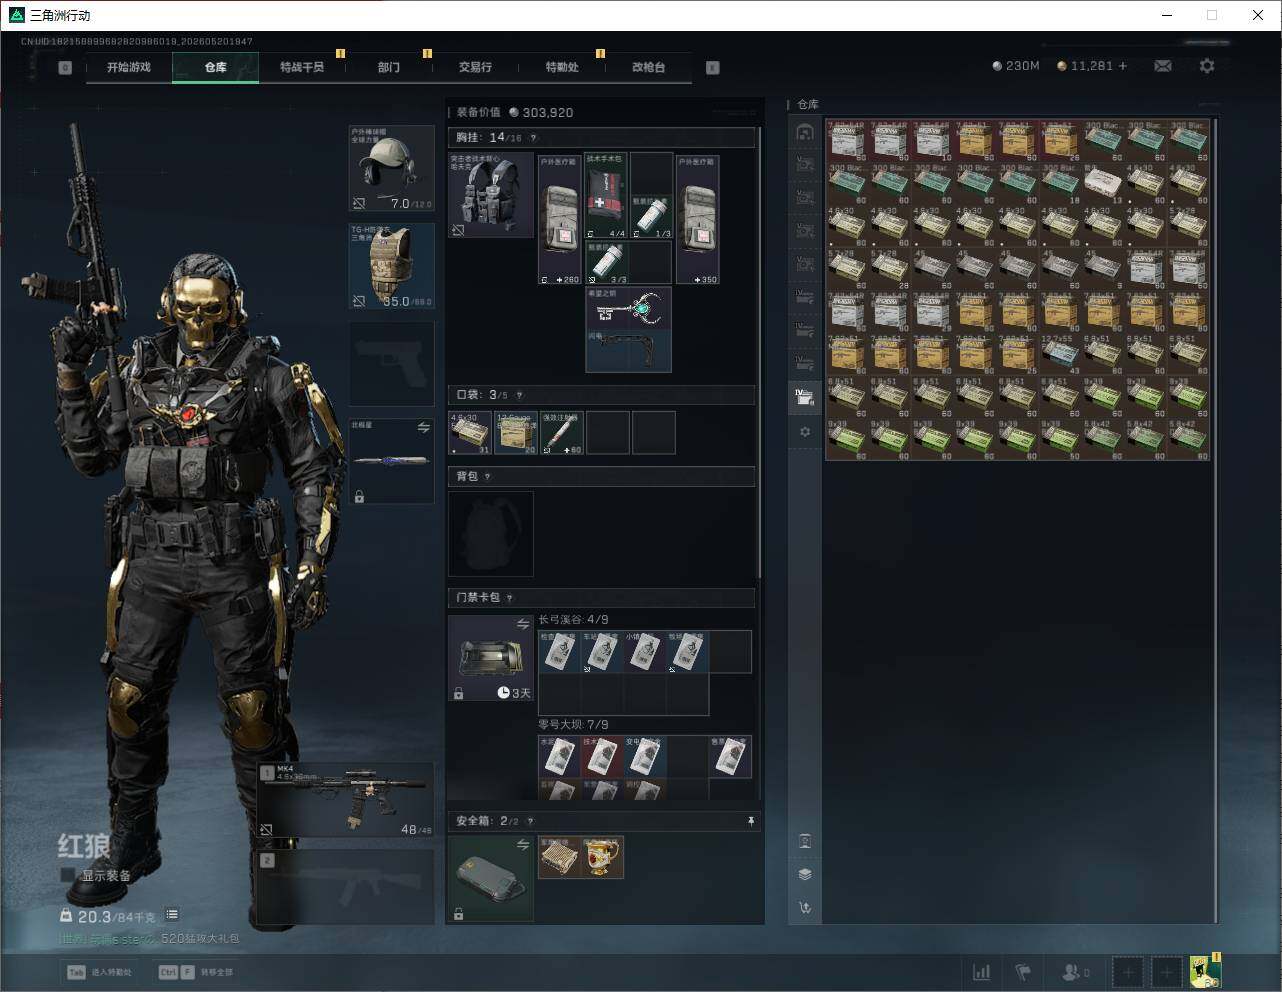Open the weight details list icon
The image size is (1282, 992).
[172, 914]
